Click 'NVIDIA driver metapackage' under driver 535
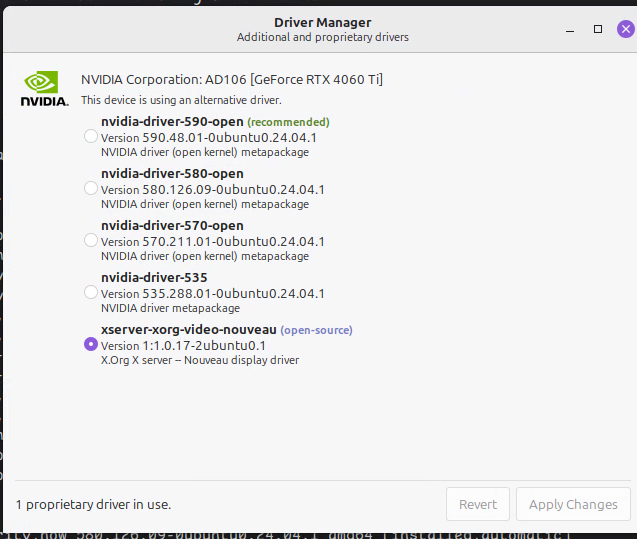Screen dimensions: 637x539 pos(170,308)
